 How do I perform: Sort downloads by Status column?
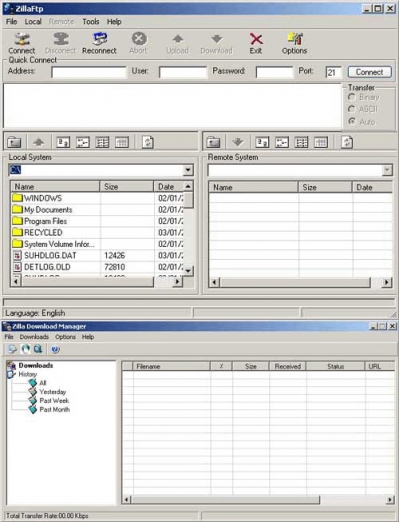pyautogui.click(x=335, y=366)
